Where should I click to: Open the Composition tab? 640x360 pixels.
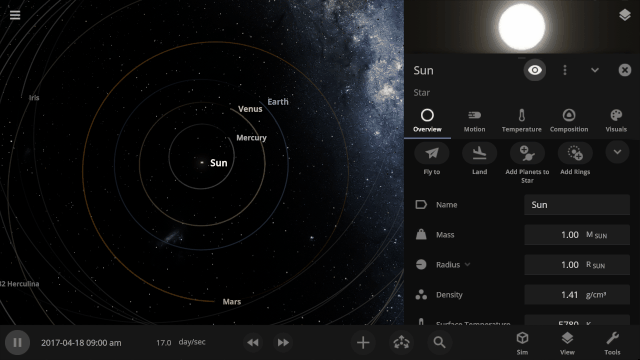click(x=569, y=121)
